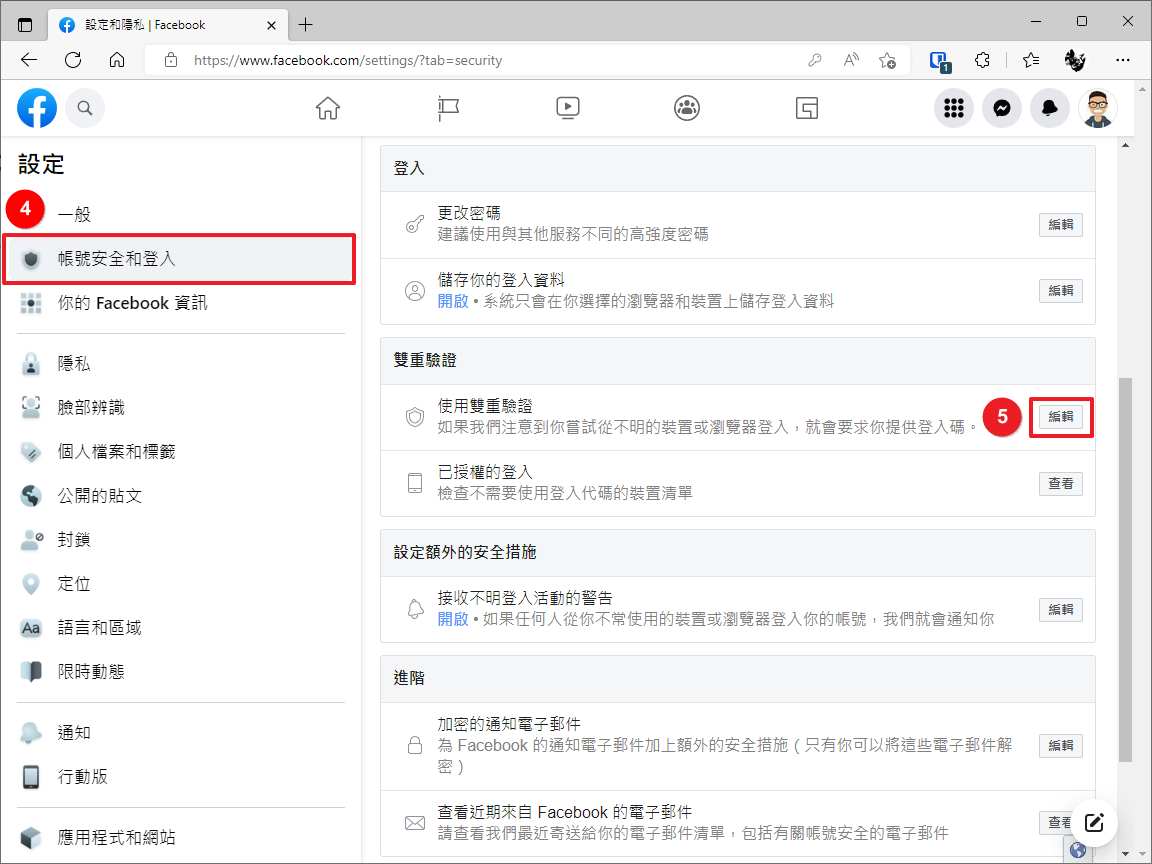Open the account profile picture menu
The image size is (1152, 864).
point(1098,108)
